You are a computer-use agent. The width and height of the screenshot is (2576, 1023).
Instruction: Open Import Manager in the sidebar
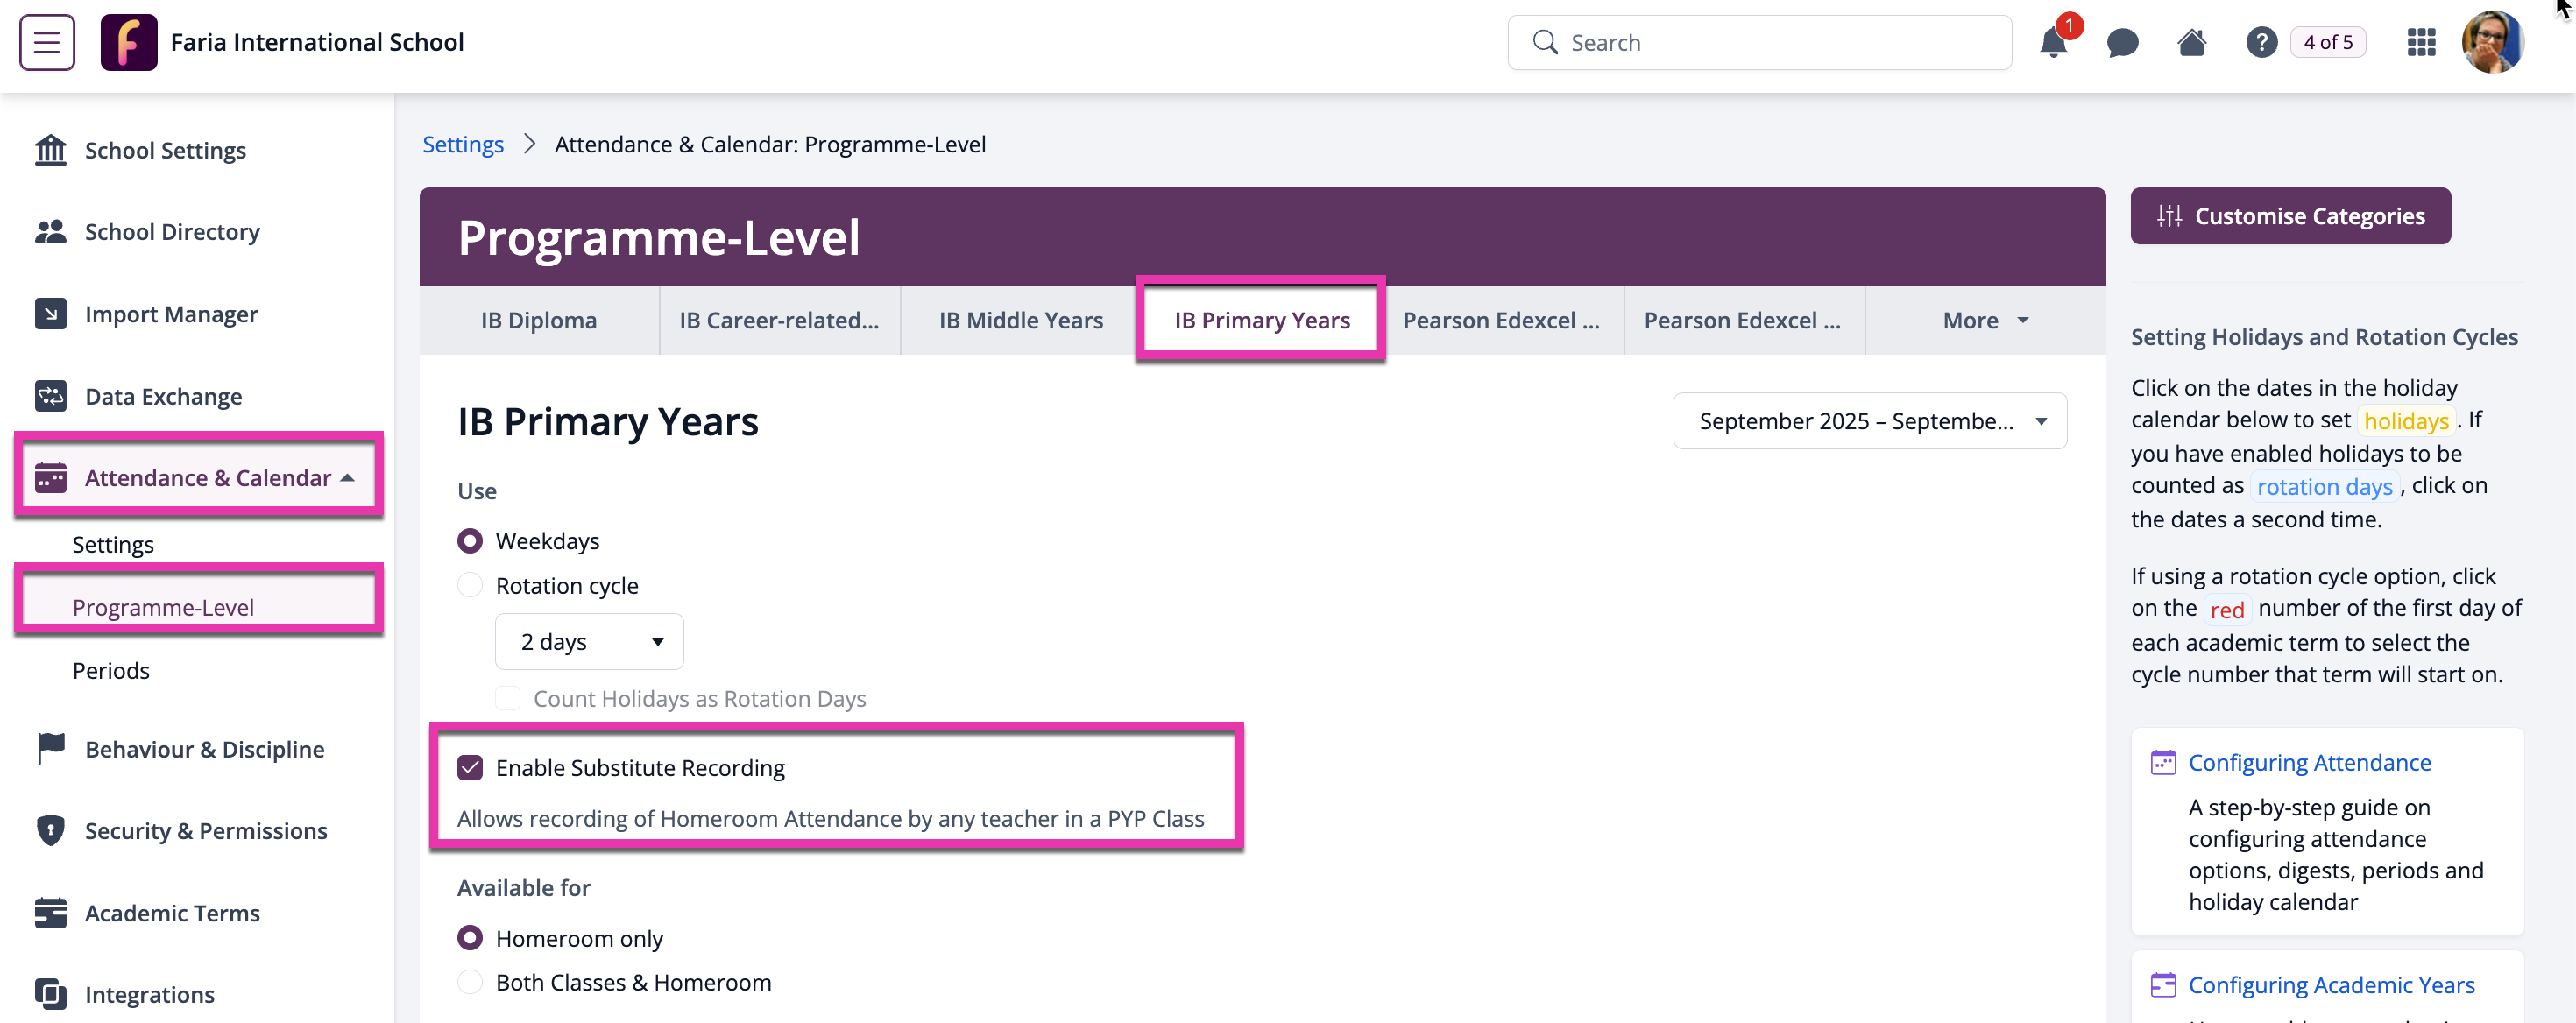171,314
